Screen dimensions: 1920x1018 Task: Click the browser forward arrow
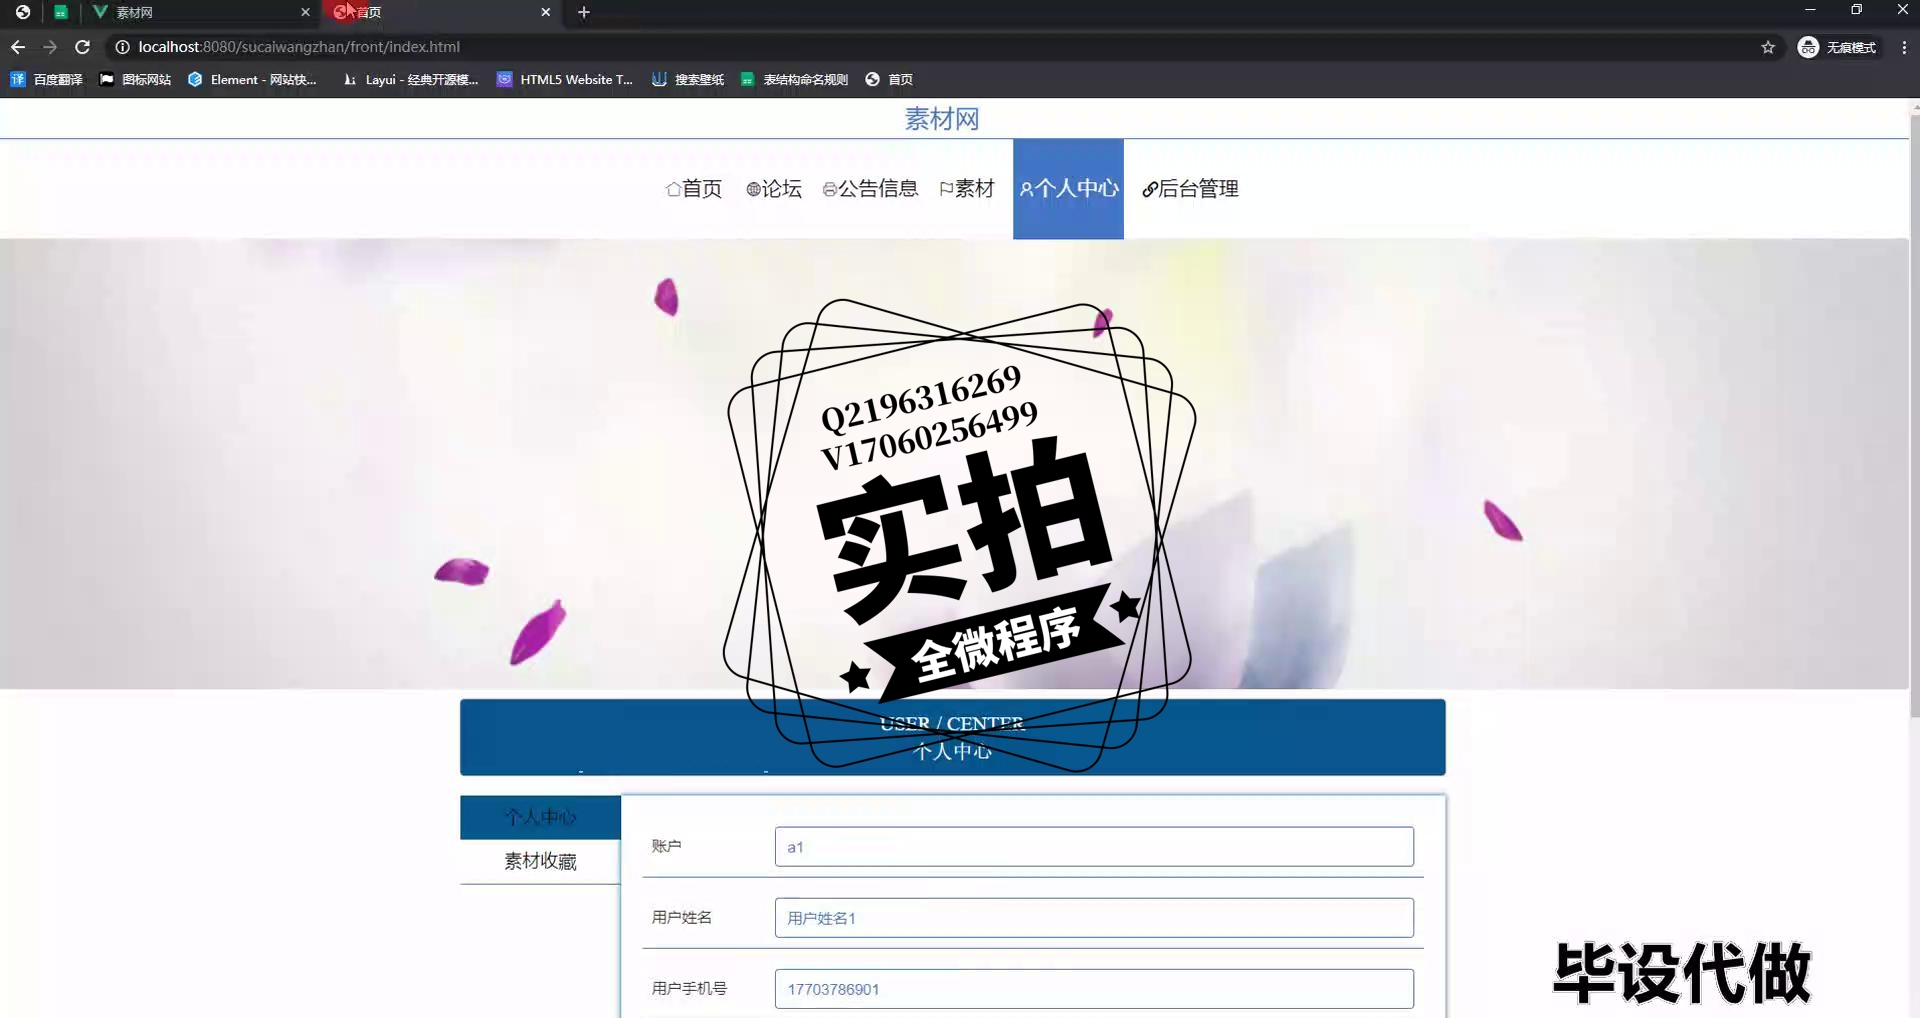click(x=50, y=47)
